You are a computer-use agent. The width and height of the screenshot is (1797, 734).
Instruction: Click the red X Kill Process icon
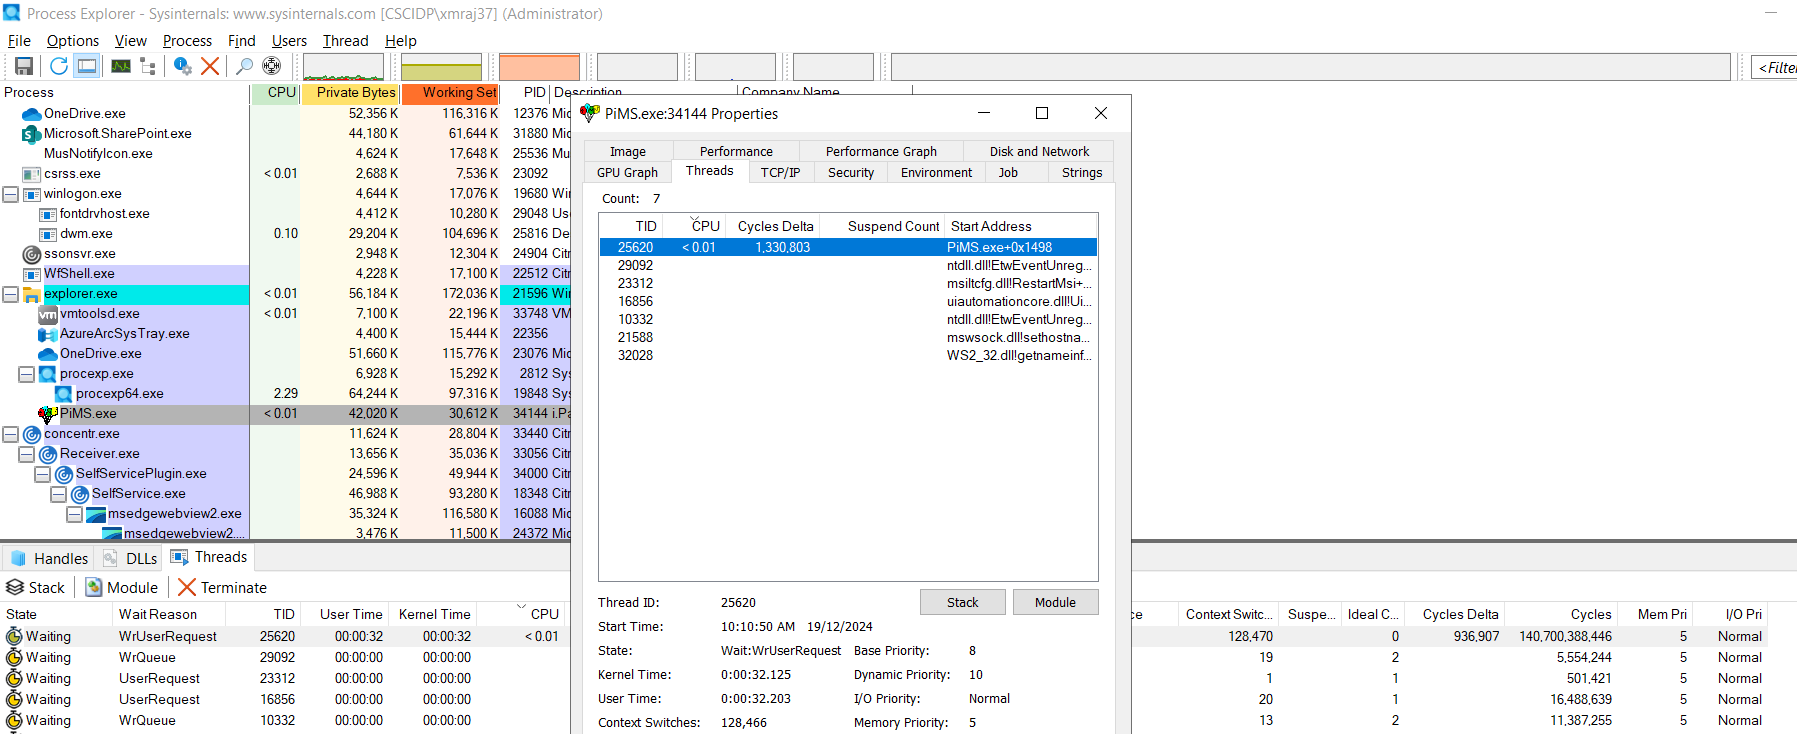tap(210, 66)
